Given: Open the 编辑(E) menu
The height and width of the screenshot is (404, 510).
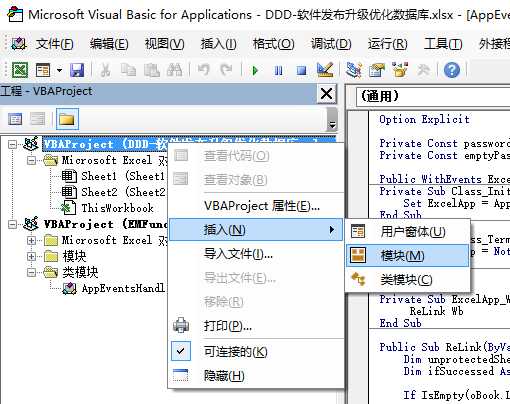Looking at the screenshot, I should click(x=109, y=44).
